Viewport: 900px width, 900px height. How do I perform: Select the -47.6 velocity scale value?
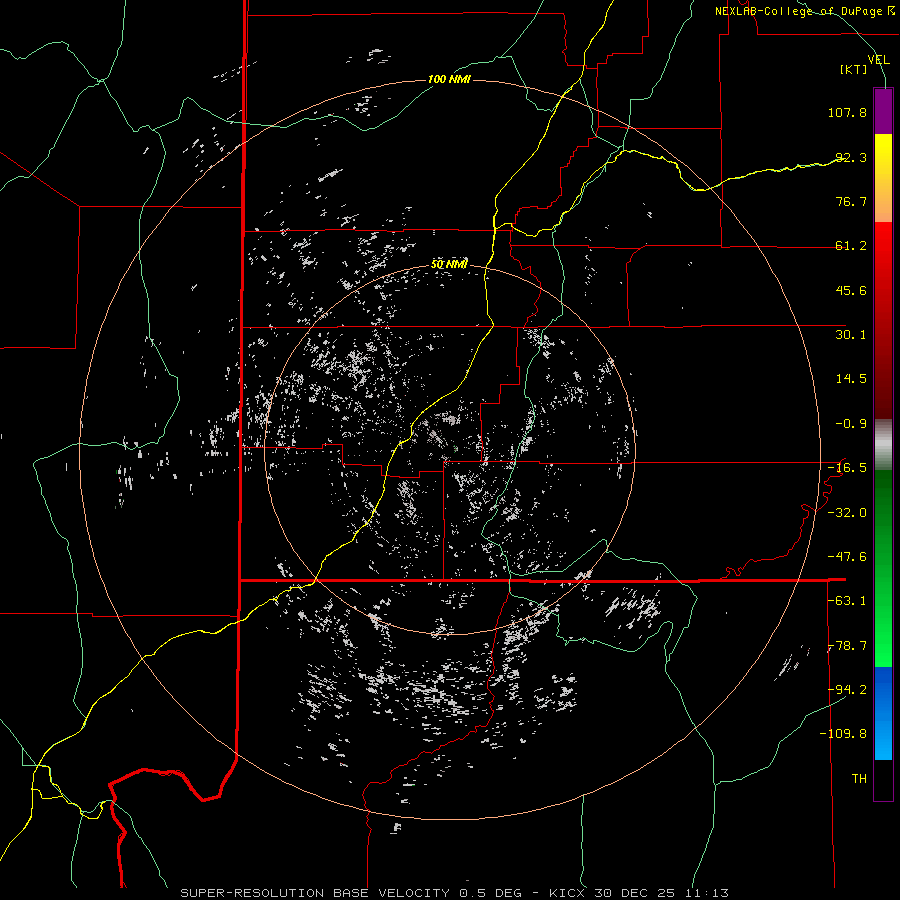tap(847, 557)
